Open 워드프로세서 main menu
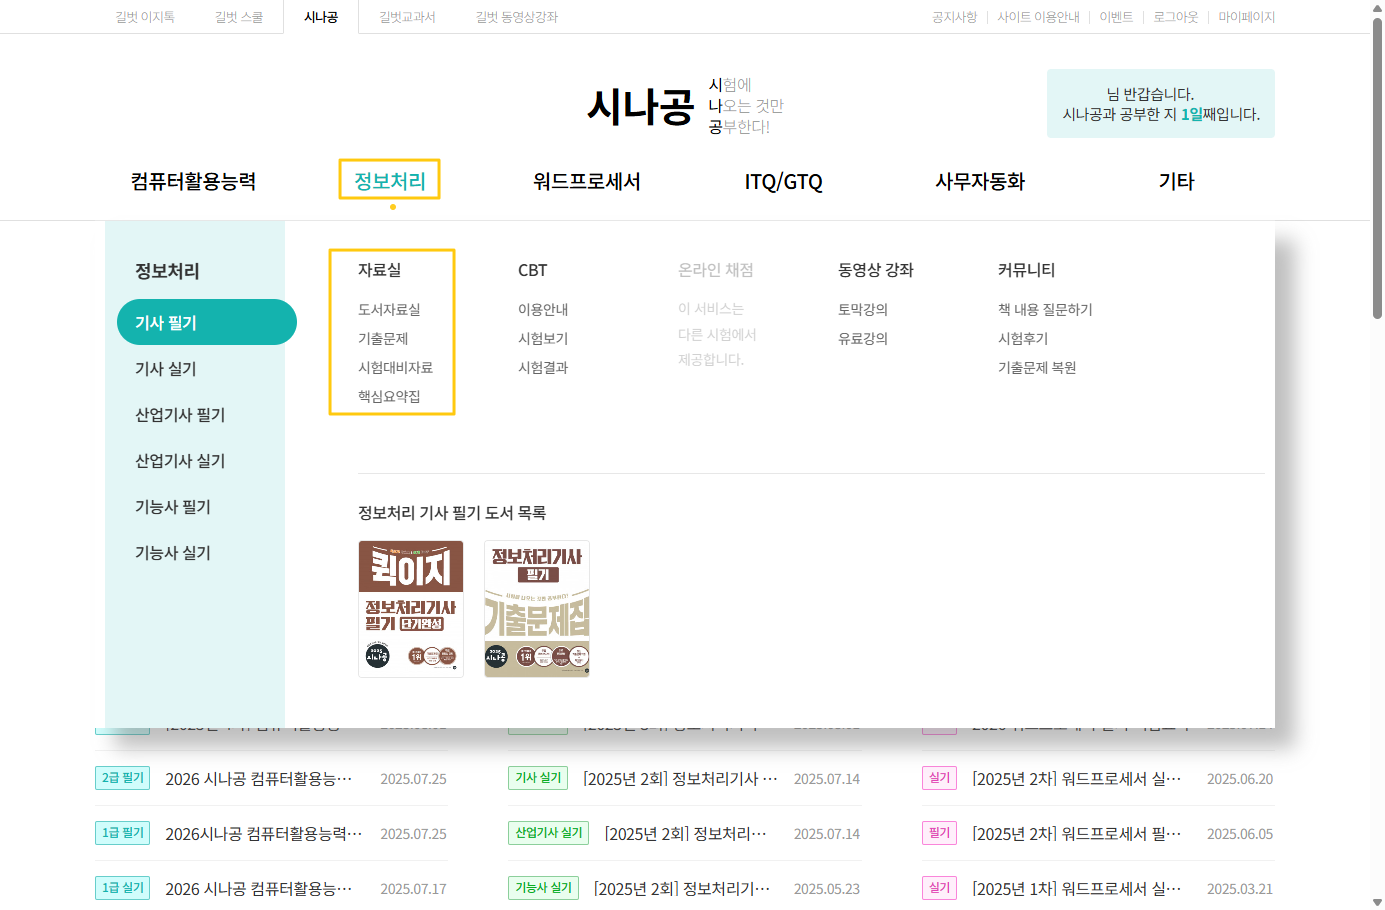This screenshot has width=1385, height=910. 586,181
